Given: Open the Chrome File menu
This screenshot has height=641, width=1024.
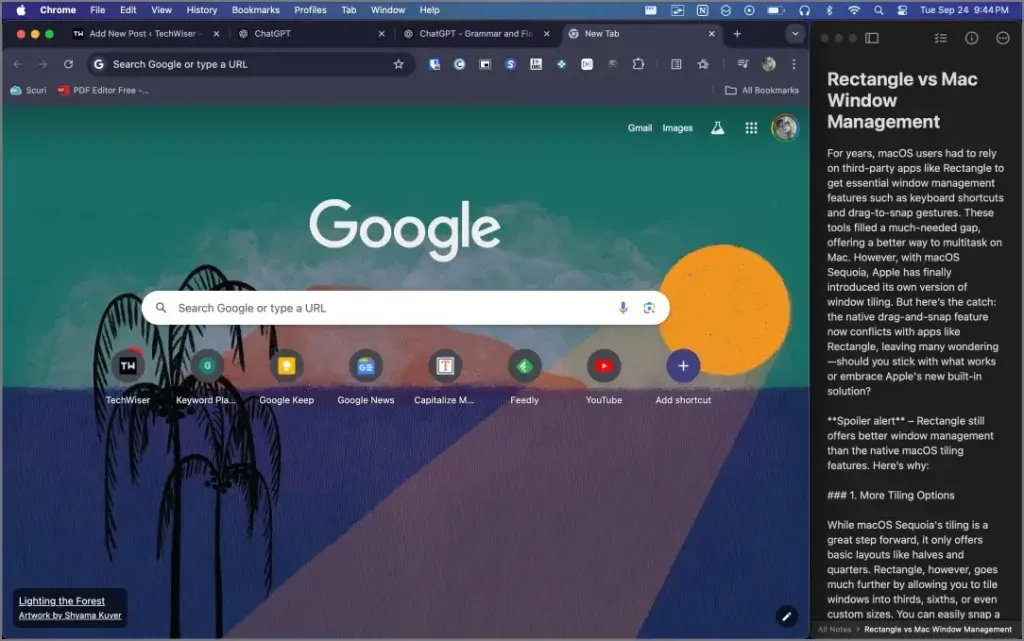Looking at the screenshot, I should coord(97,10).
